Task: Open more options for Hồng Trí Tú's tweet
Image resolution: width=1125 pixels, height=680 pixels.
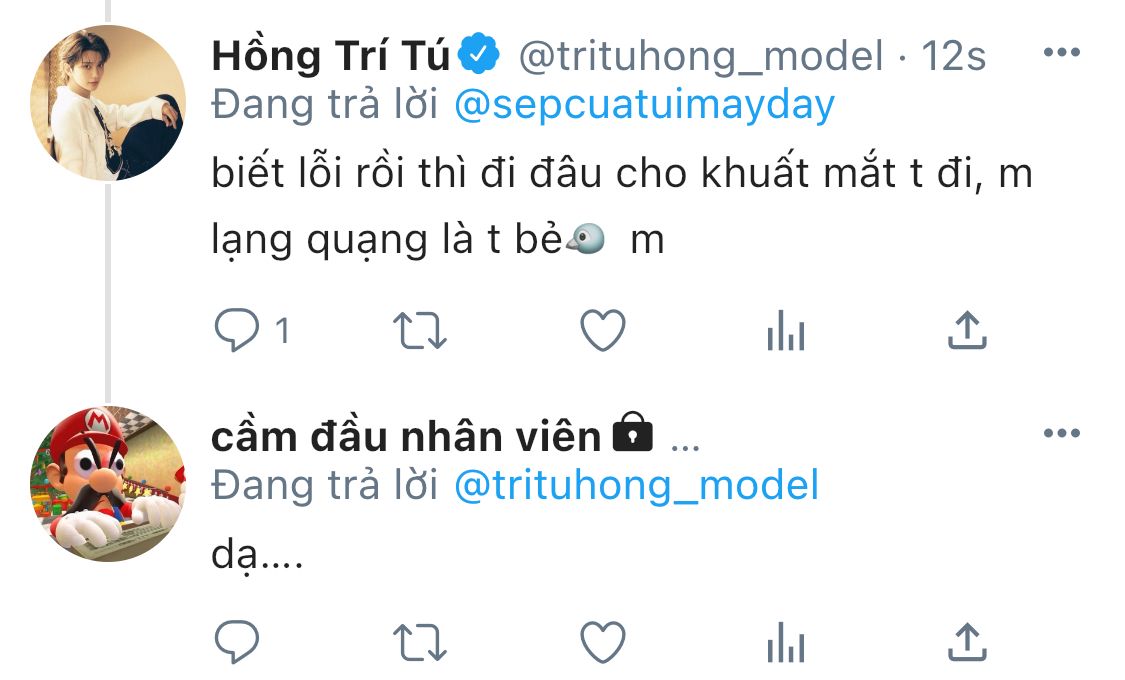Action: 1062,52
